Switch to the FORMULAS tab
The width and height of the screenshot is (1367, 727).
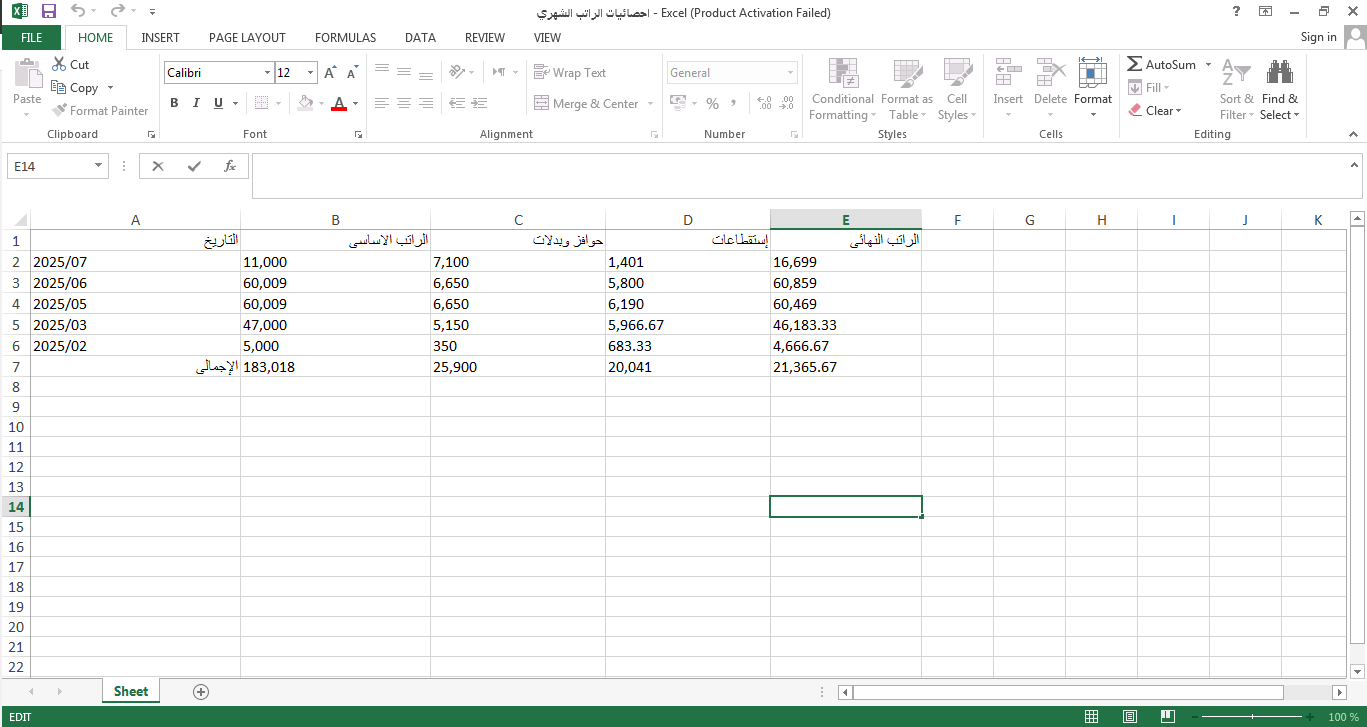click(345, 38)
